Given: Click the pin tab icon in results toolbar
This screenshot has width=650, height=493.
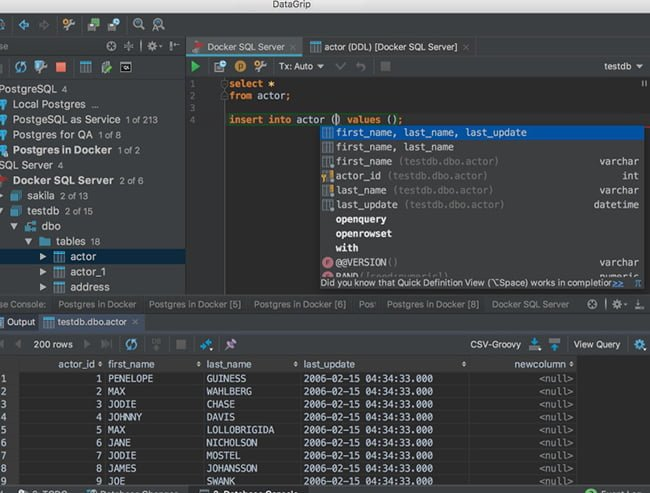Looking at the screenshot, I should click(x=230, y=344).
